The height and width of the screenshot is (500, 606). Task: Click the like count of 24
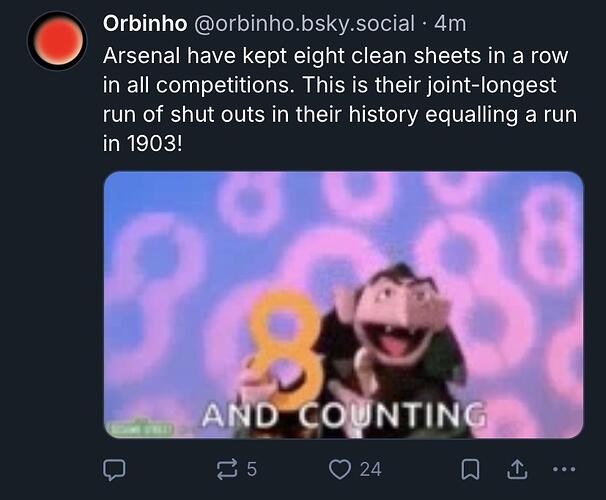click(370, 468)
